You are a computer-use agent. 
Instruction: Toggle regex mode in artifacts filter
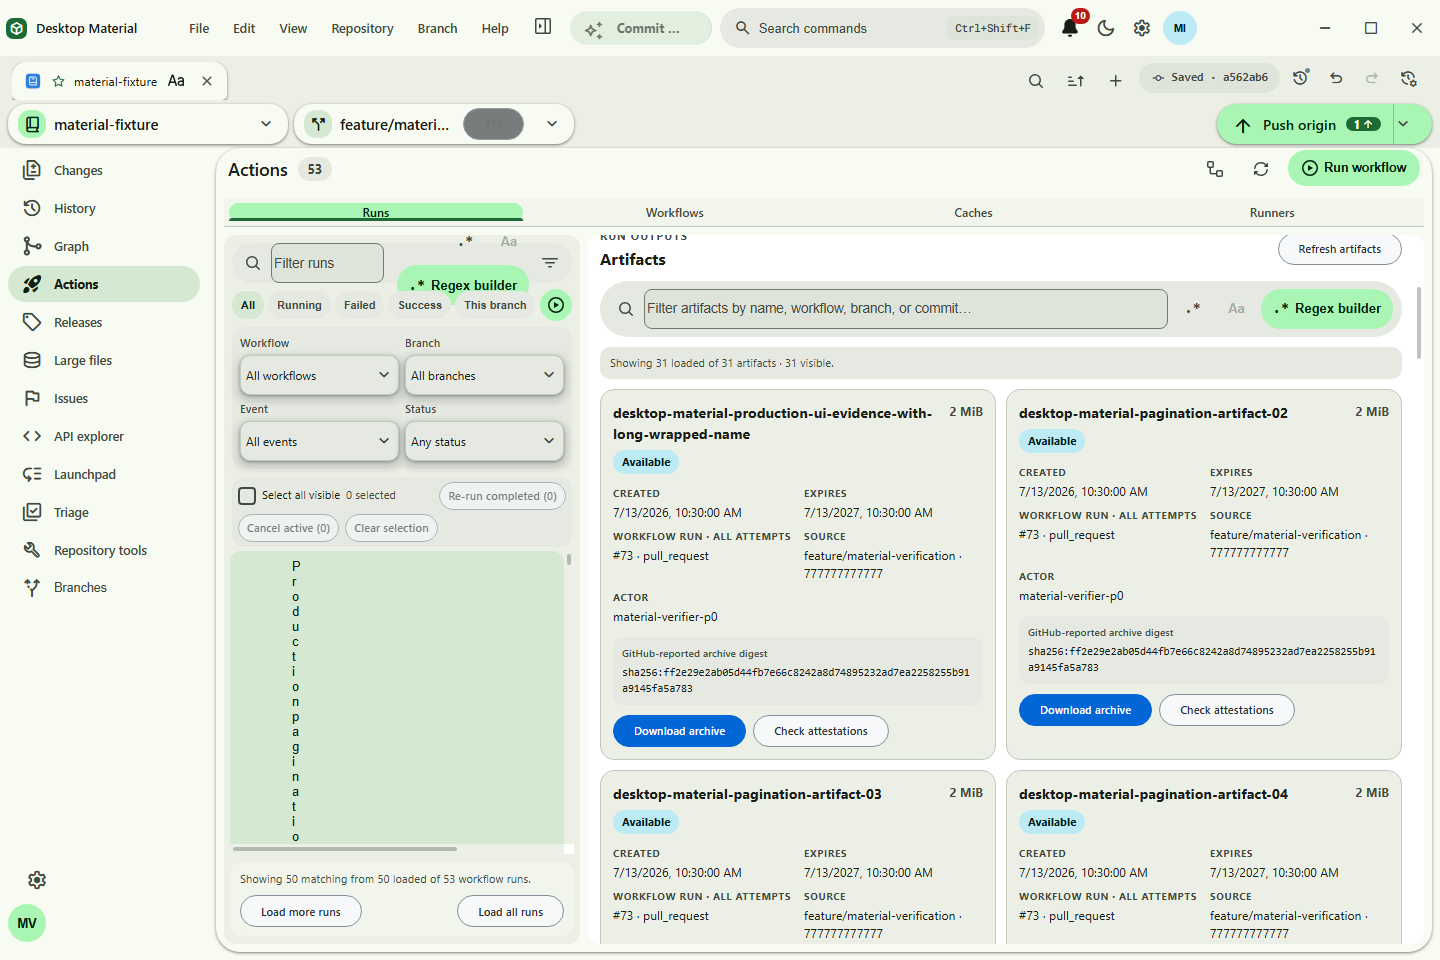[x=1193, y=308]
